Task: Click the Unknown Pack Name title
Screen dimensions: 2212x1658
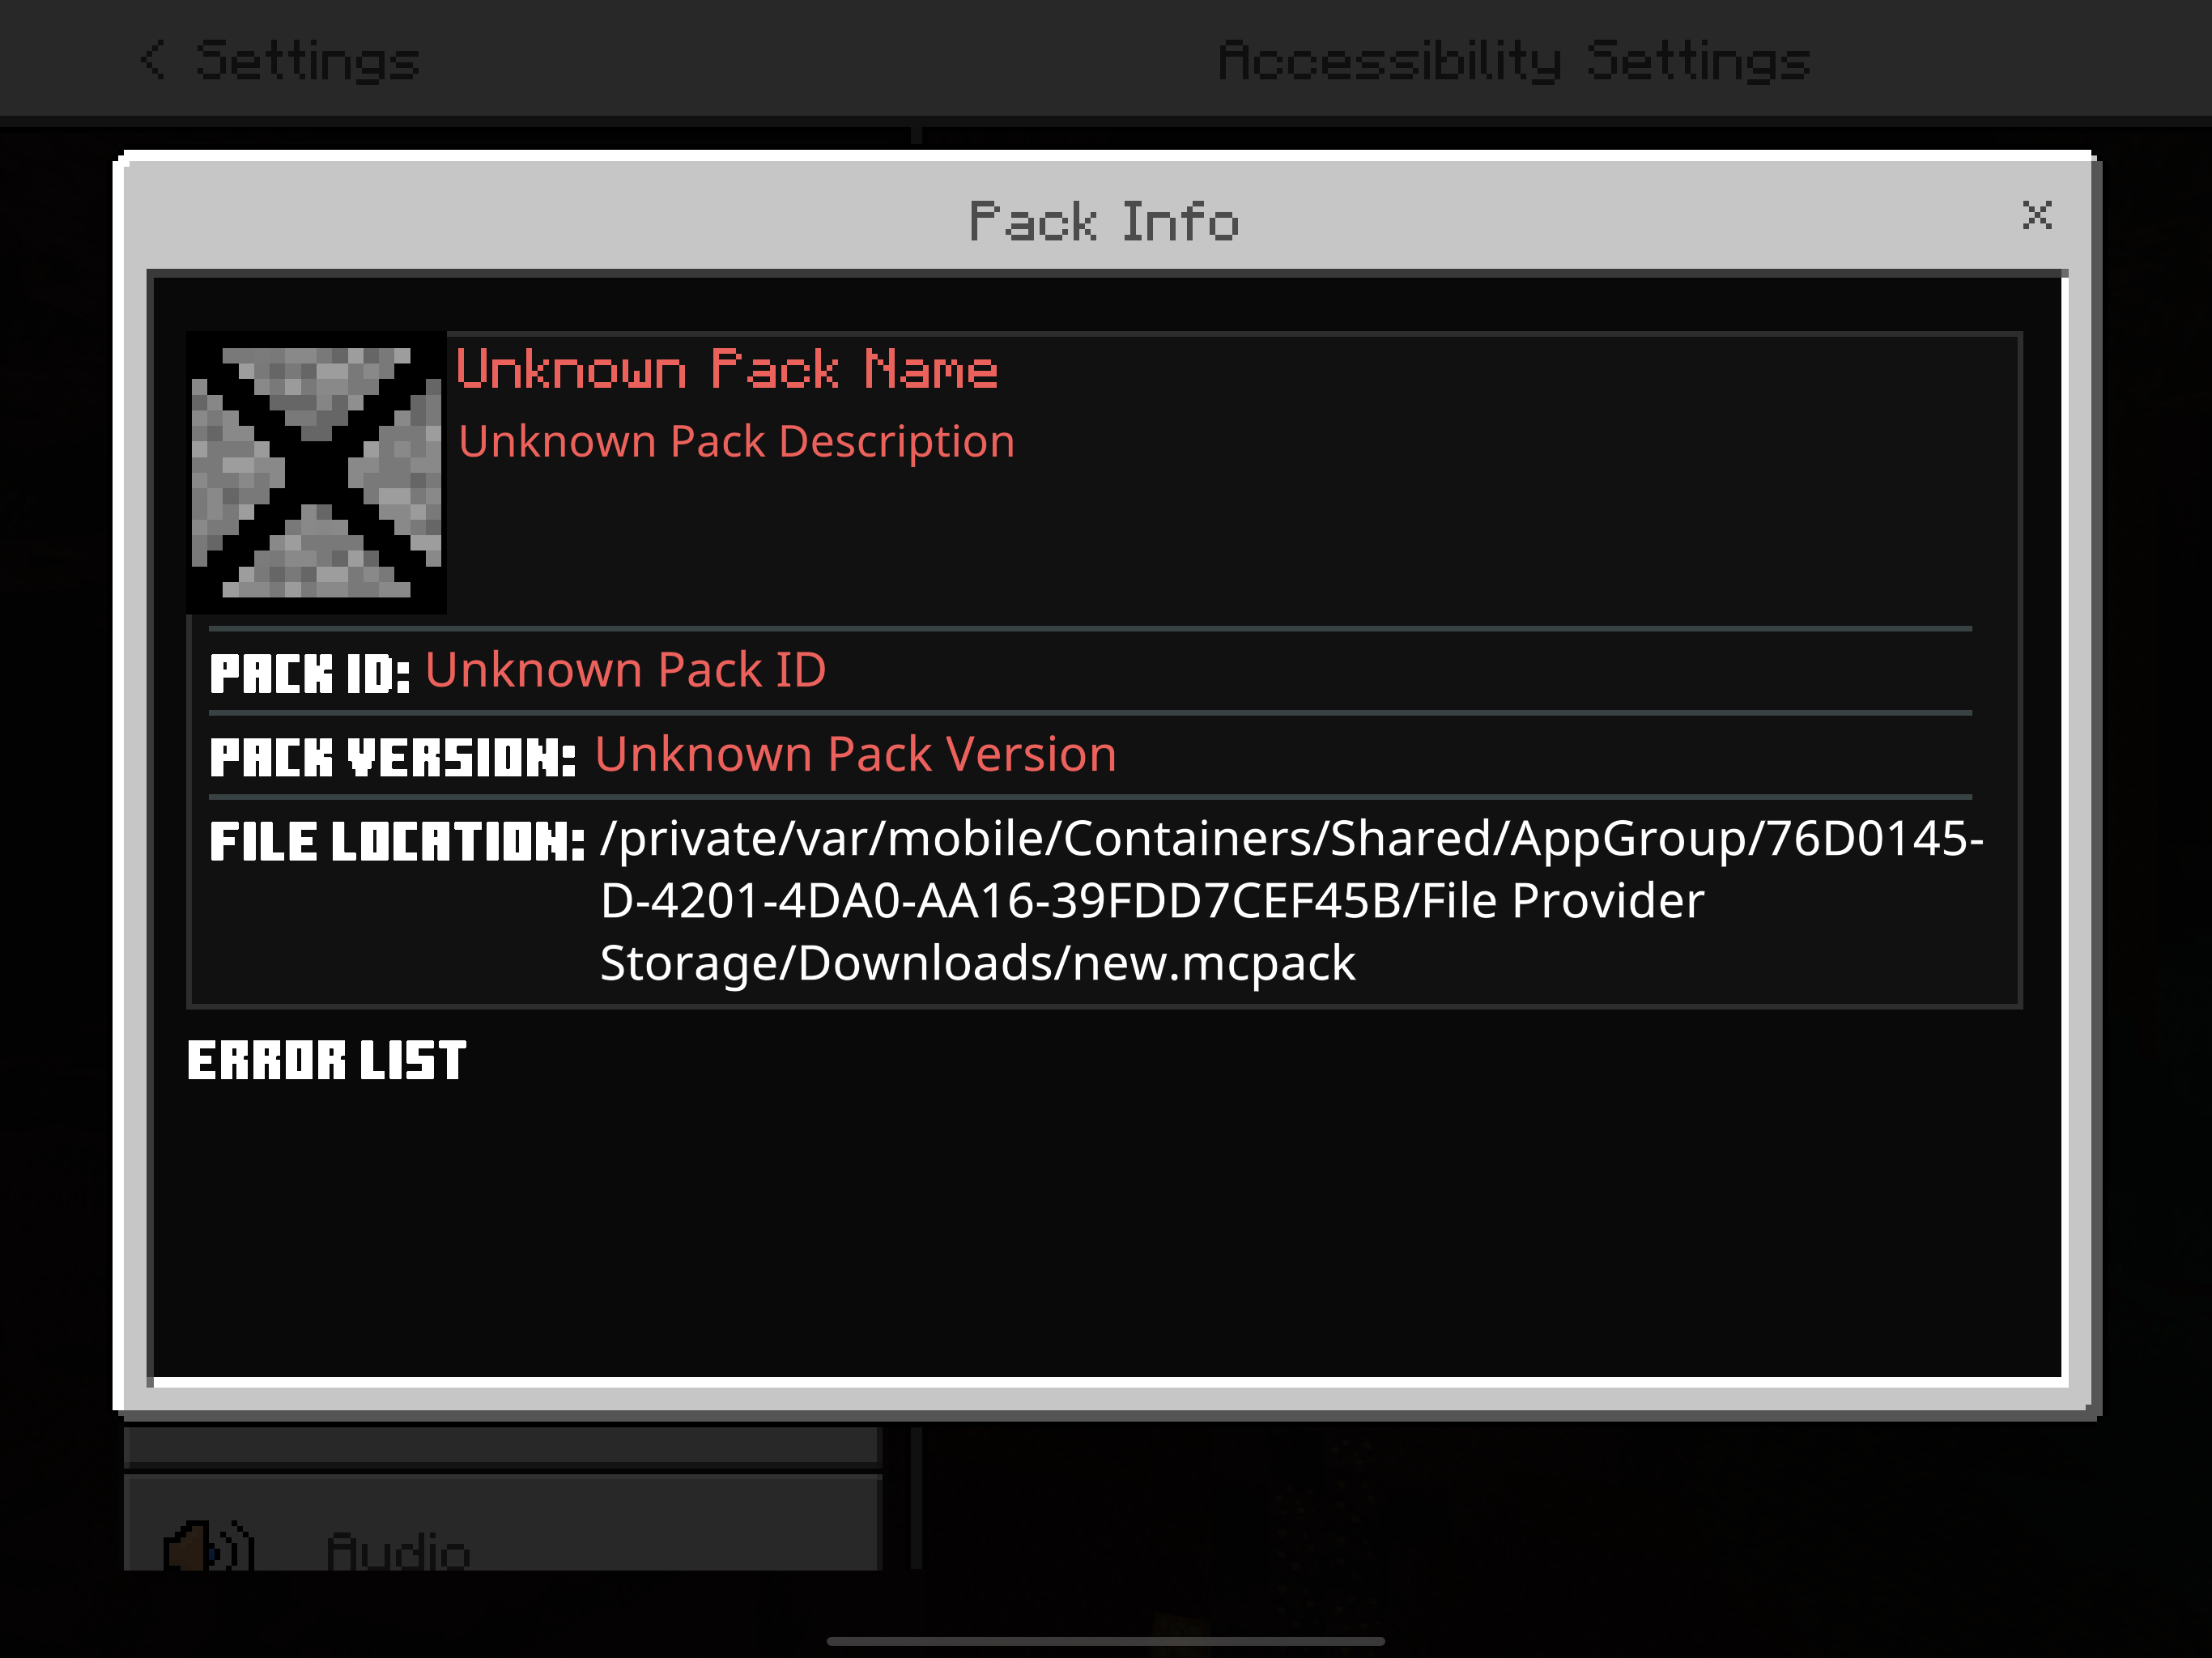Action: point(727,368)
